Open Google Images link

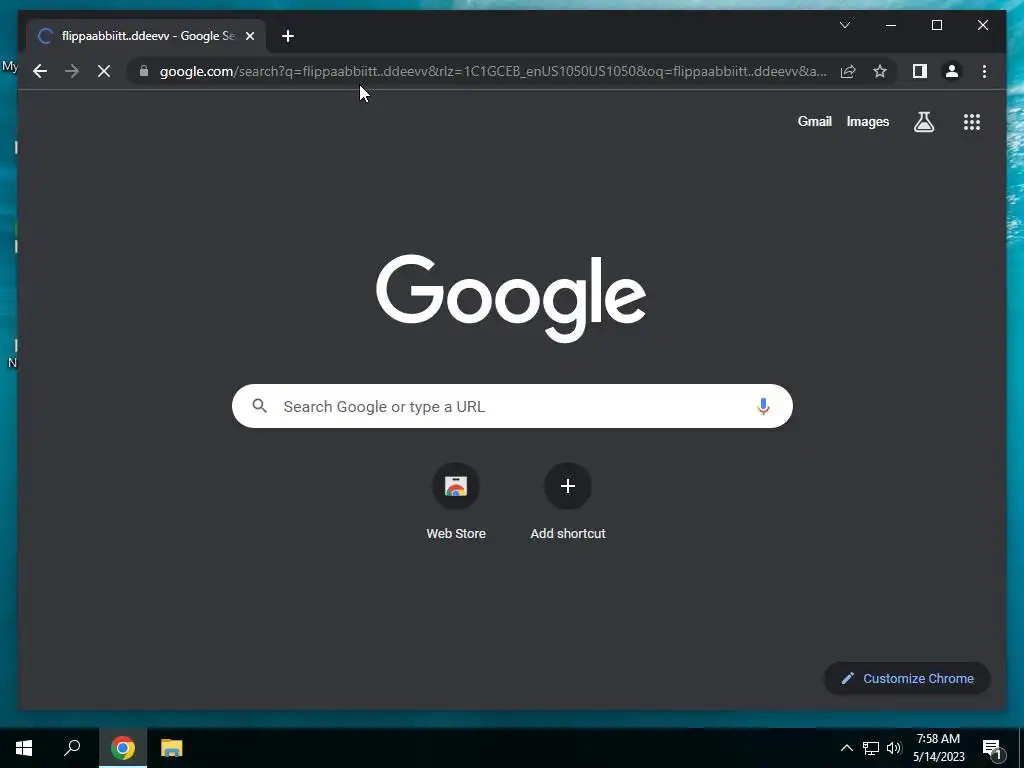point(867,121)
